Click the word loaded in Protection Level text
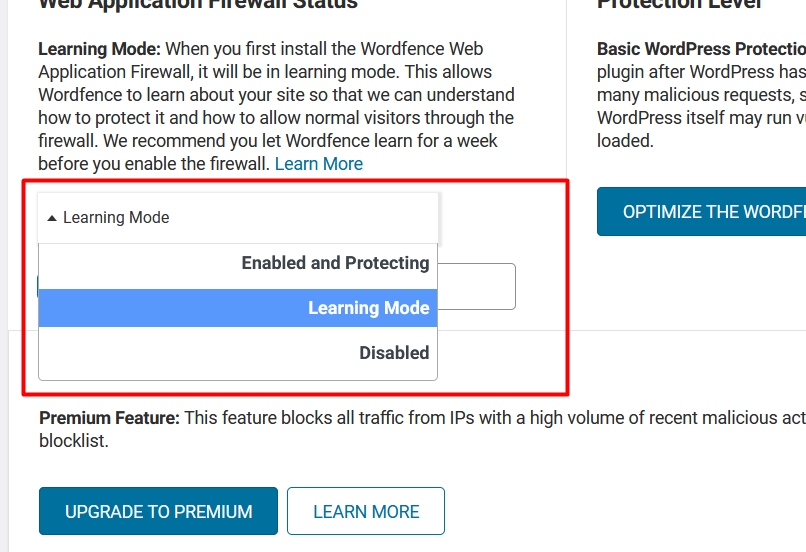 click(625, 141)
